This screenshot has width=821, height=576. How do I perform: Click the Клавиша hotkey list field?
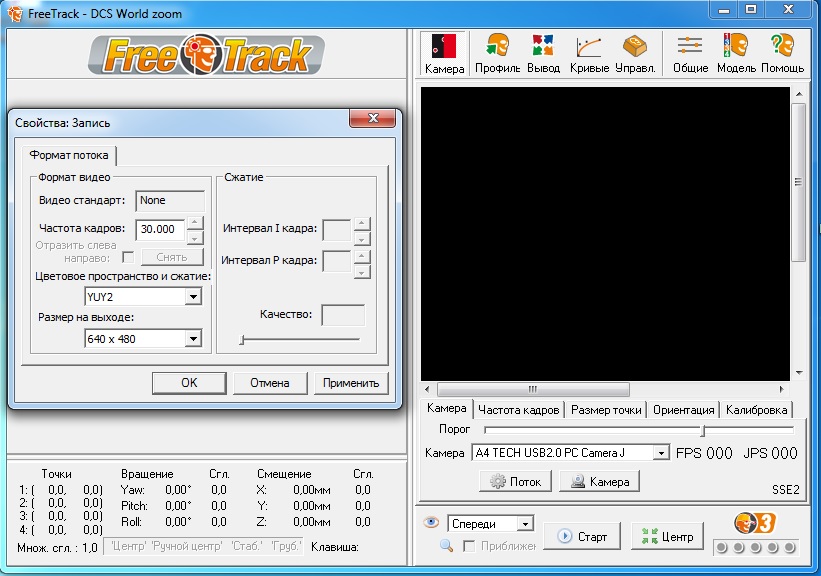pyautogui.click(x=203, y=547)
